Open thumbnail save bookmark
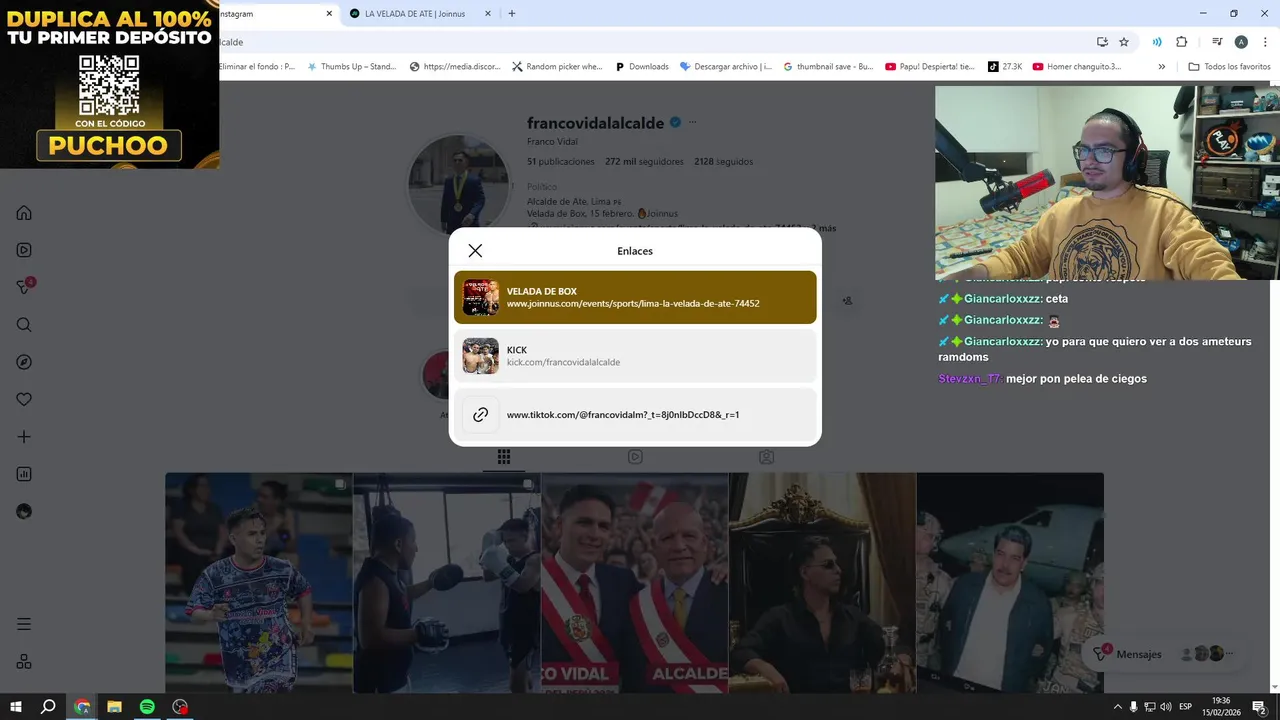1280x720 pixels. coord(828,67)
